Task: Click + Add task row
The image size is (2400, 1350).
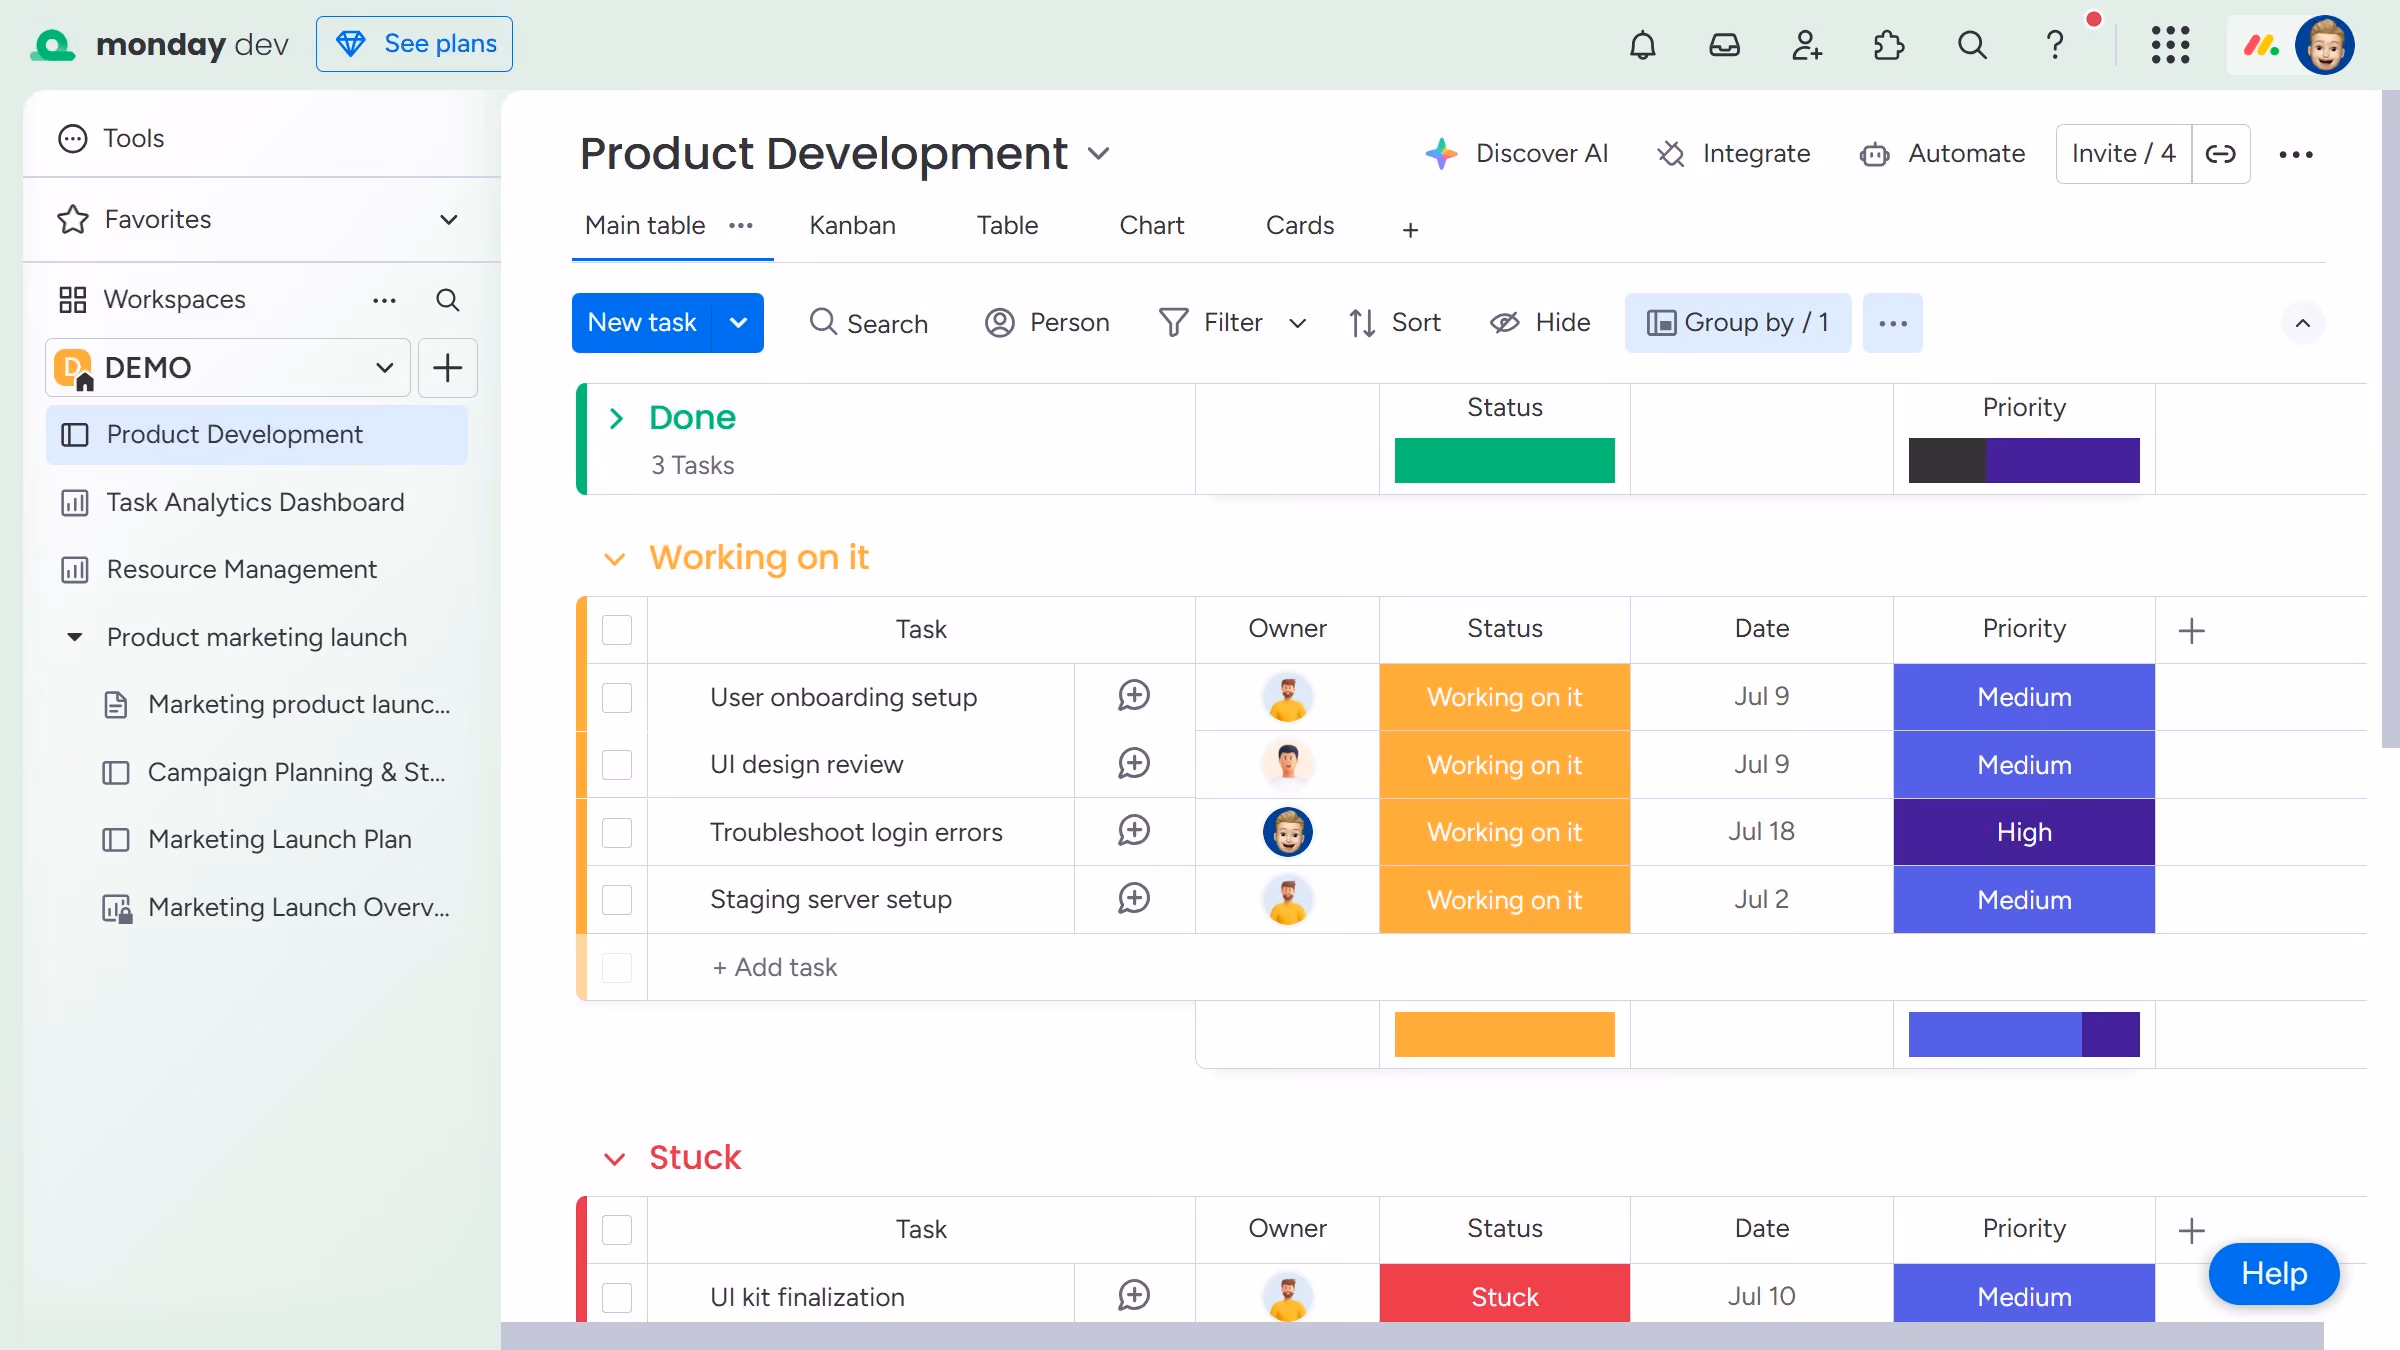Action: 775,967
